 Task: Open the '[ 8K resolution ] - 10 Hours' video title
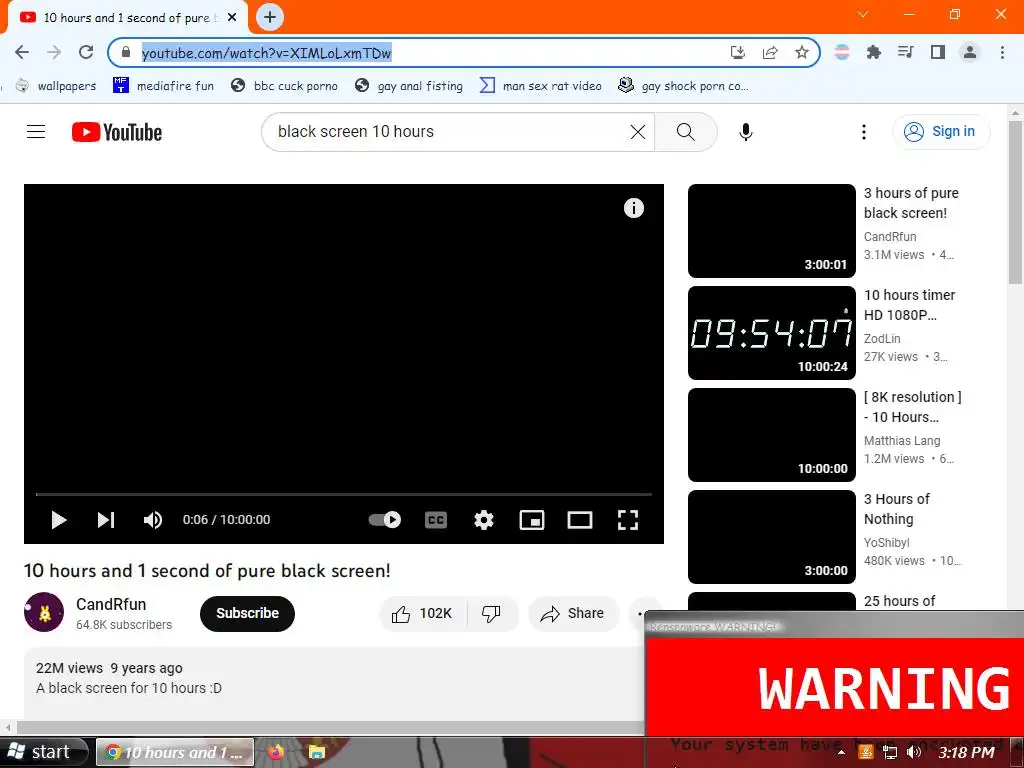point(912,407)
